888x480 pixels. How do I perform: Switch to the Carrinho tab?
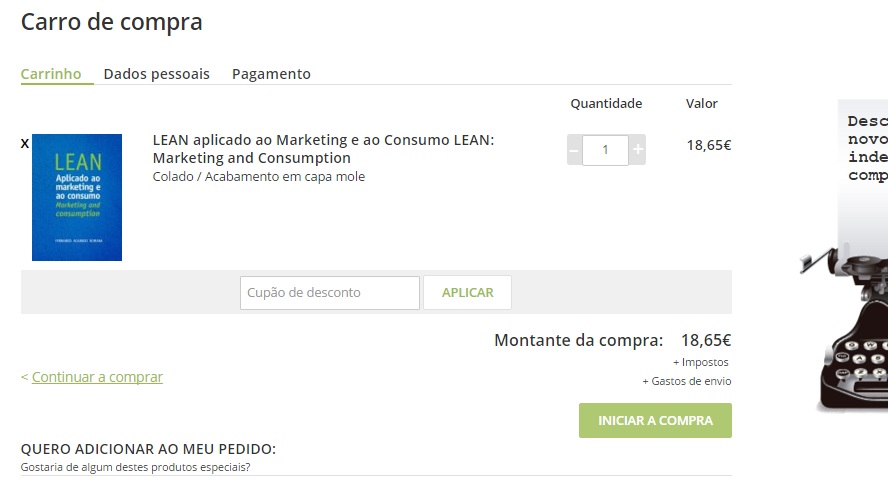pyautogui.click(x=51, y=74)
